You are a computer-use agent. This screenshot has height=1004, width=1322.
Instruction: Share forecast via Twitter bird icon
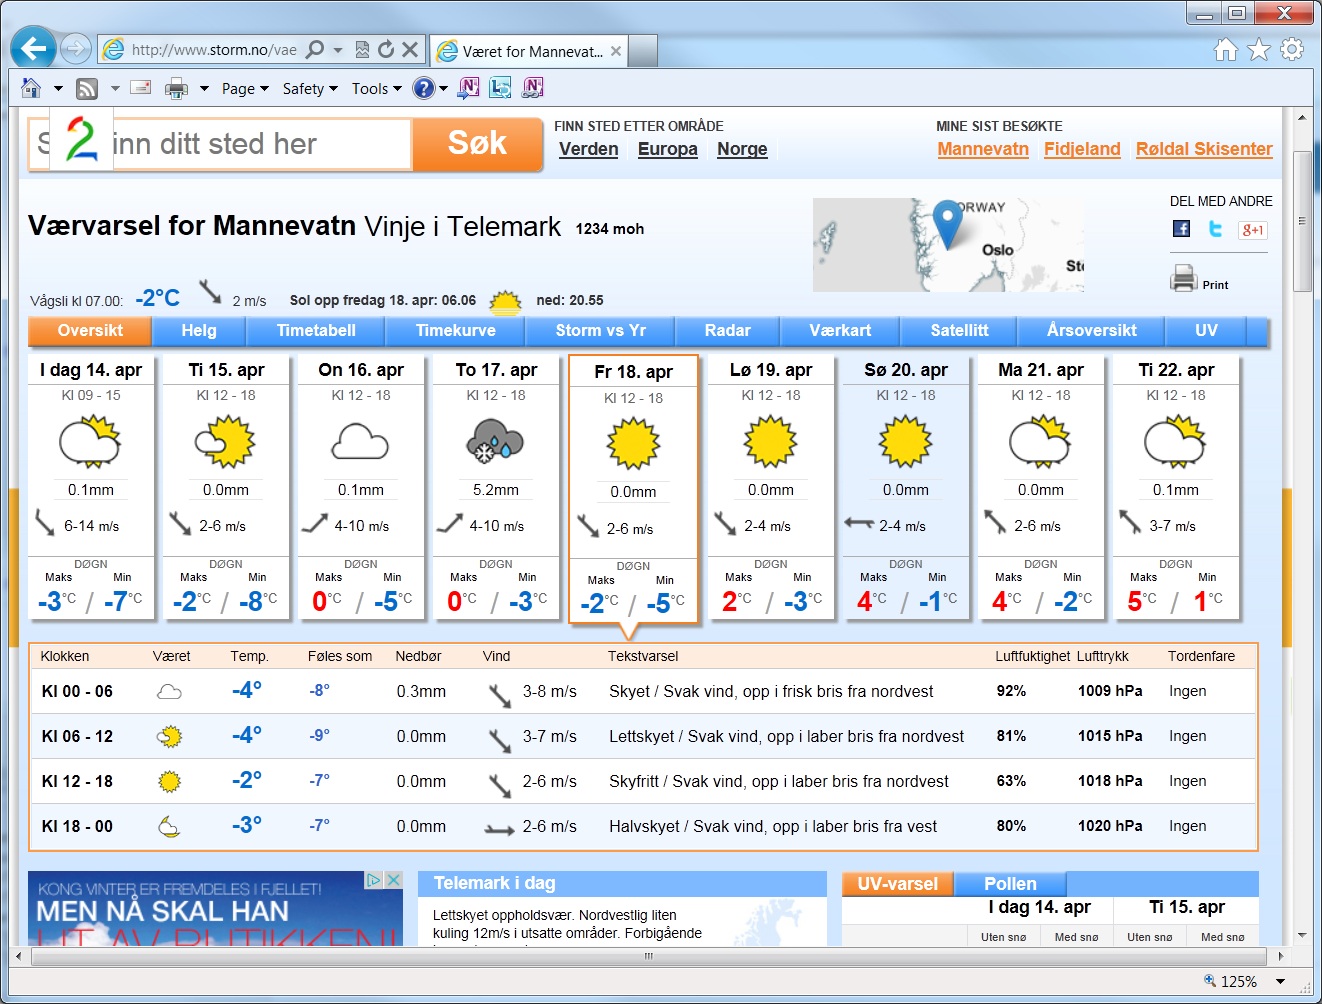tap(1215, 229)
